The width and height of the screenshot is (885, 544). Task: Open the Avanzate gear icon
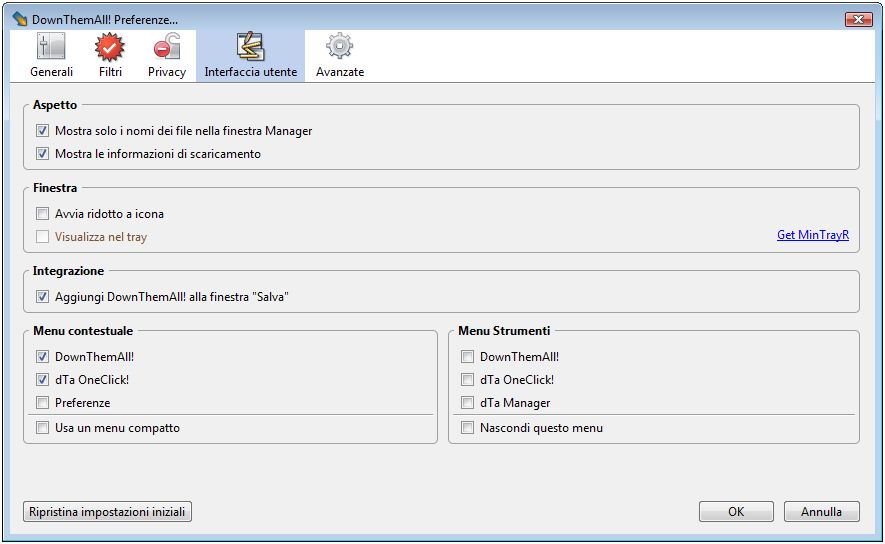click(x=340, y=47)
